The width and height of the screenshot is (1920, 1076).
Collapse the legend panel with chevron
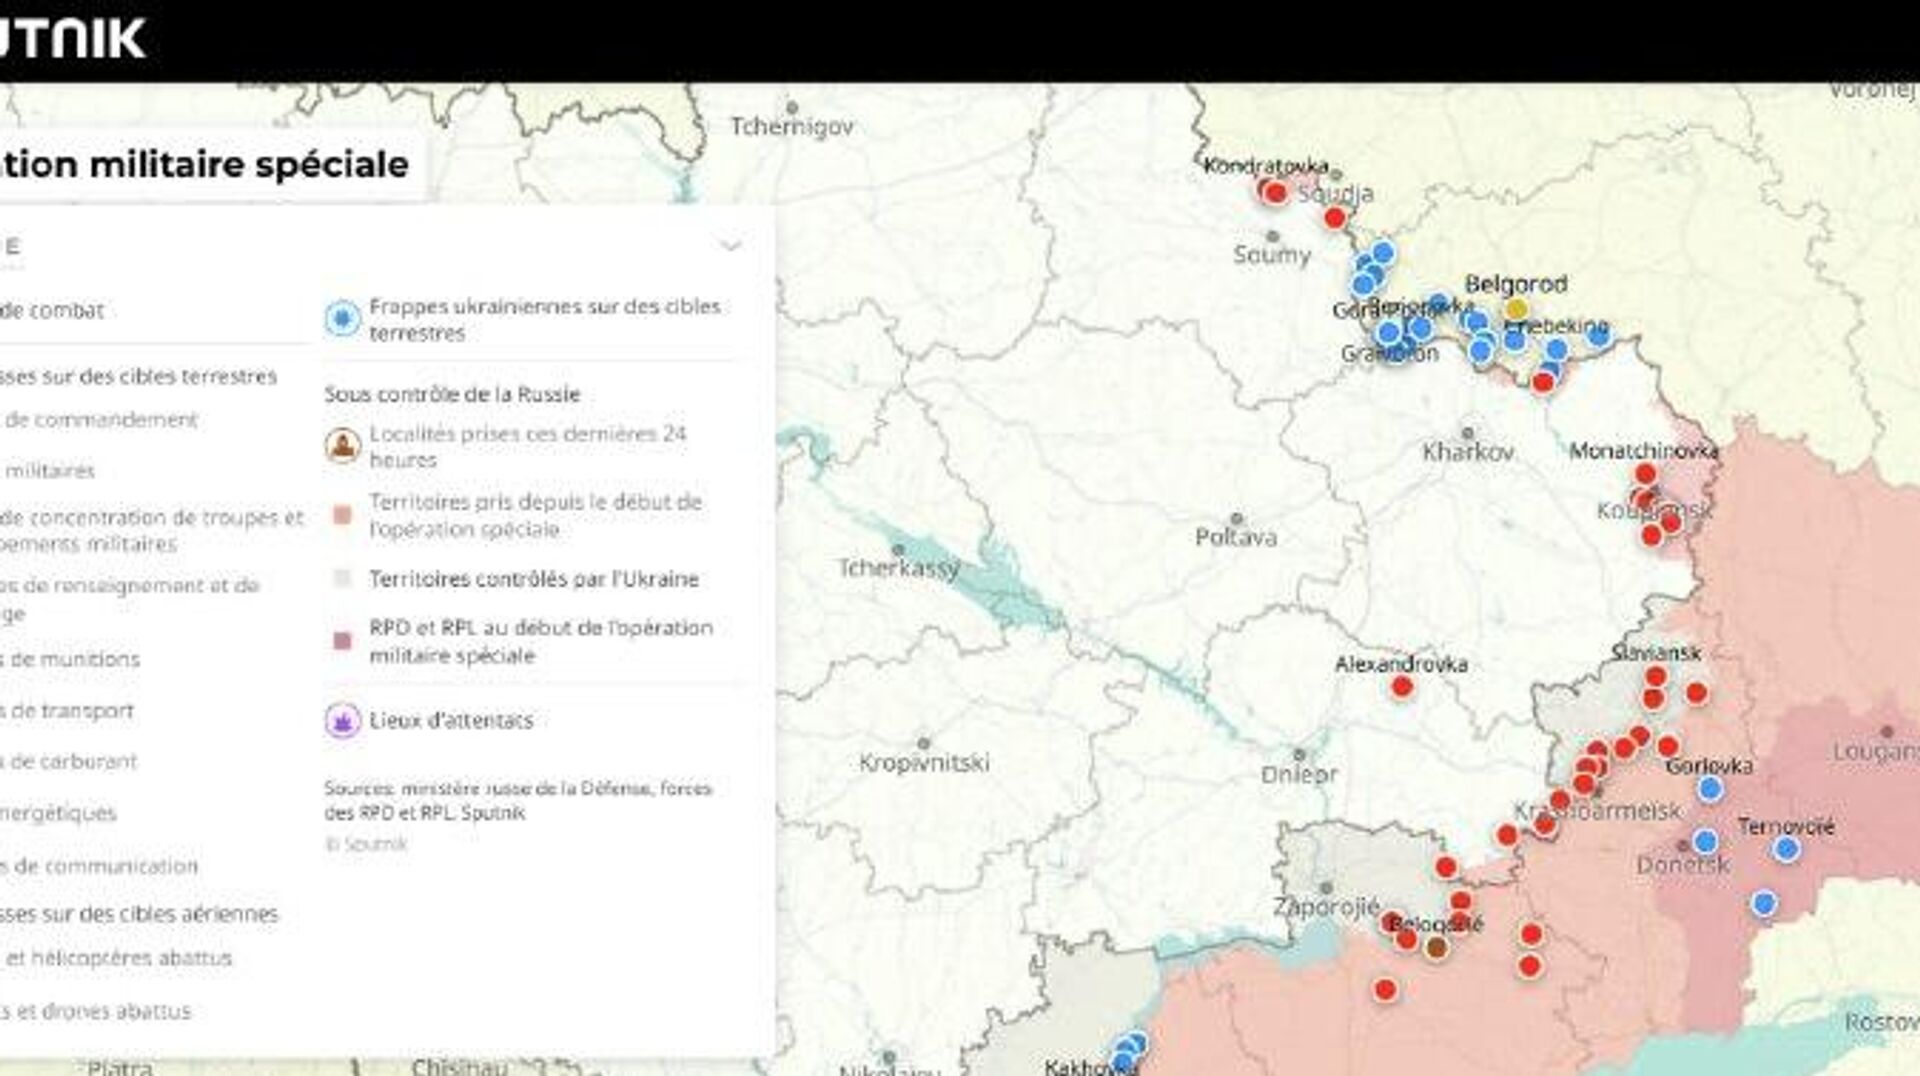pos(731,245)
